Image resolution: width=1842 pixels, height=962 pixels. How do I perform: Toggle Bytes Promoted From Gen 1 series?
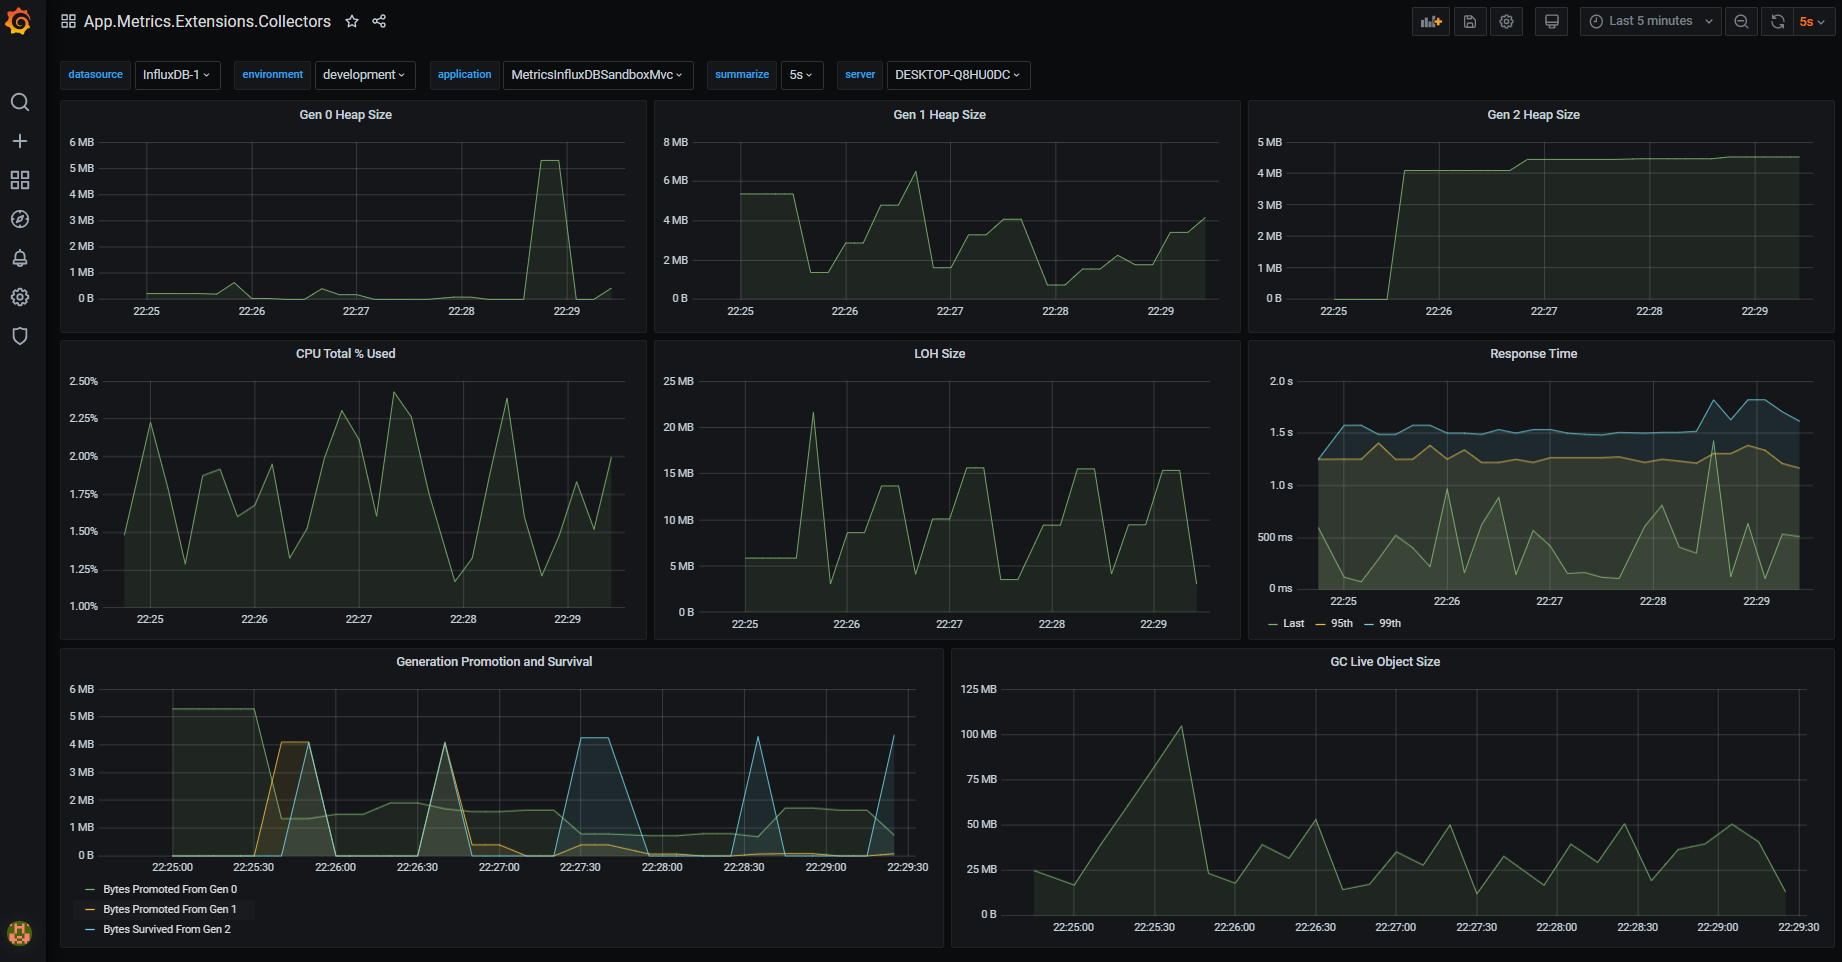(x=170, y=909)
